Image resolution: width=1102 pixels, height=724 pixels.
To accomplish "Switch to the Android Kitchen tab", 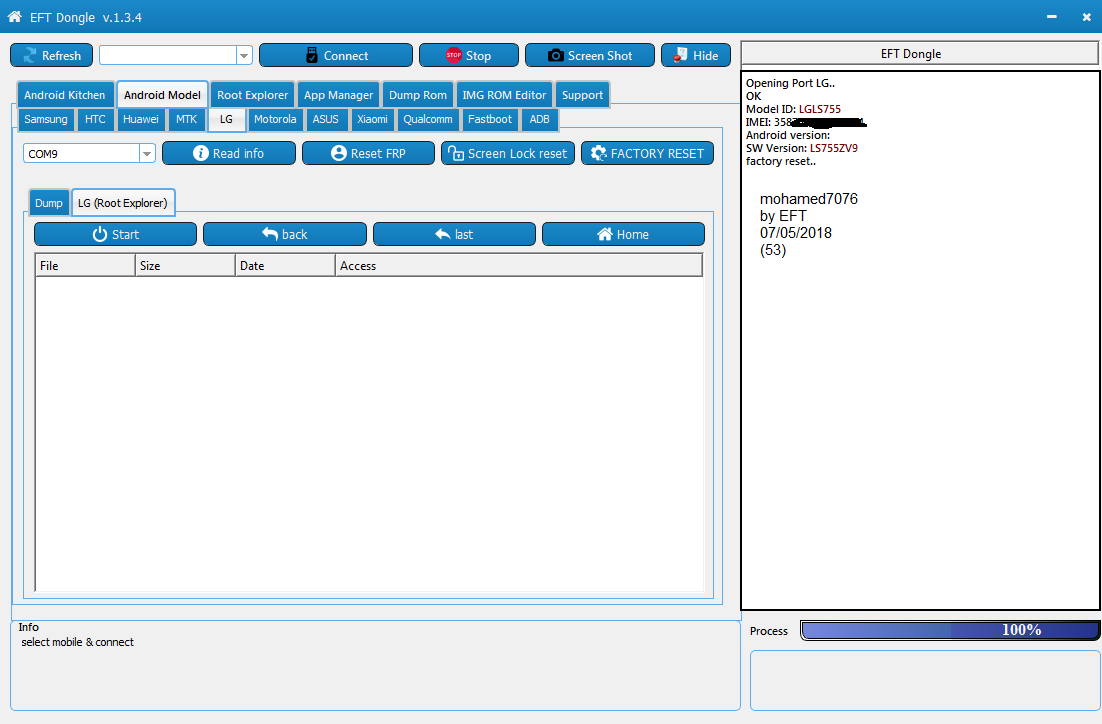I will click(x=65, y=95).
